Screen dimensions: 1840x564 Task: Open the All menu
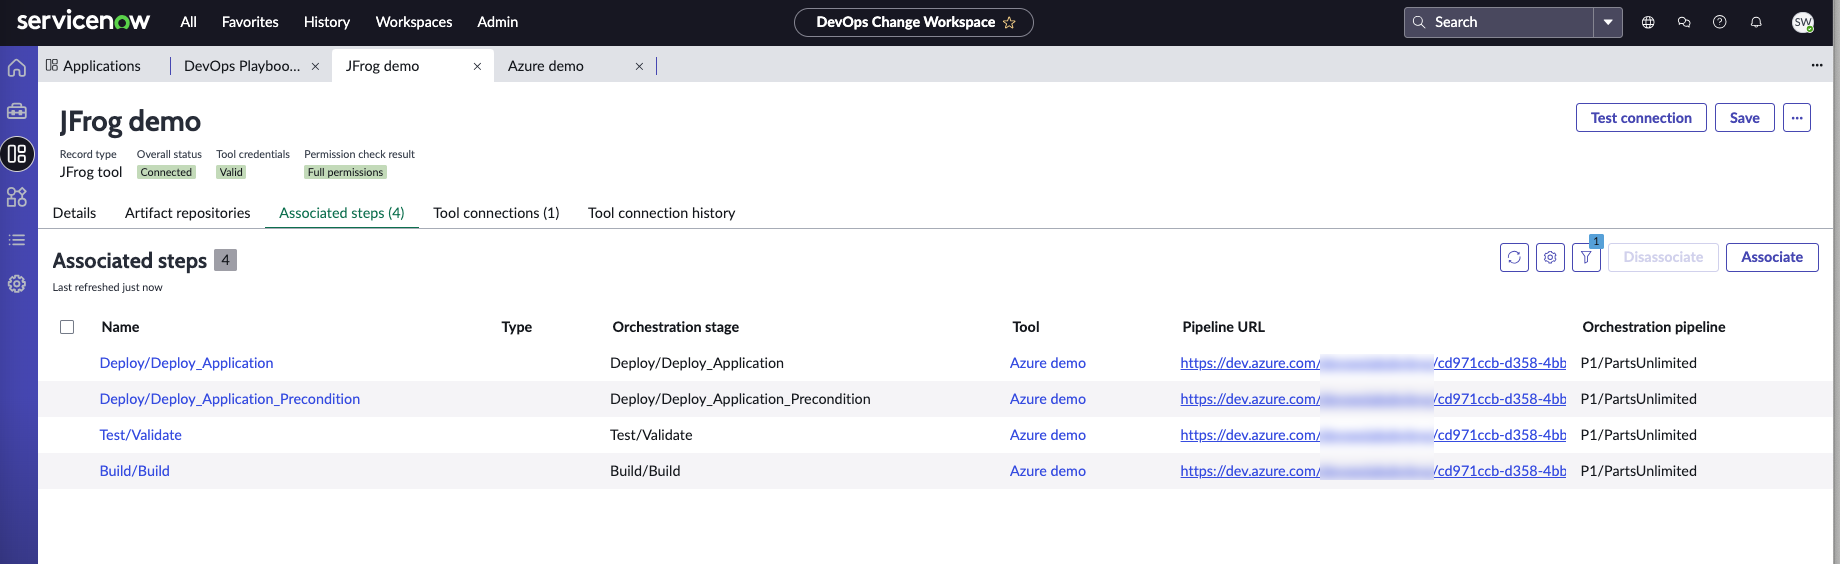(x=188, y=22)
